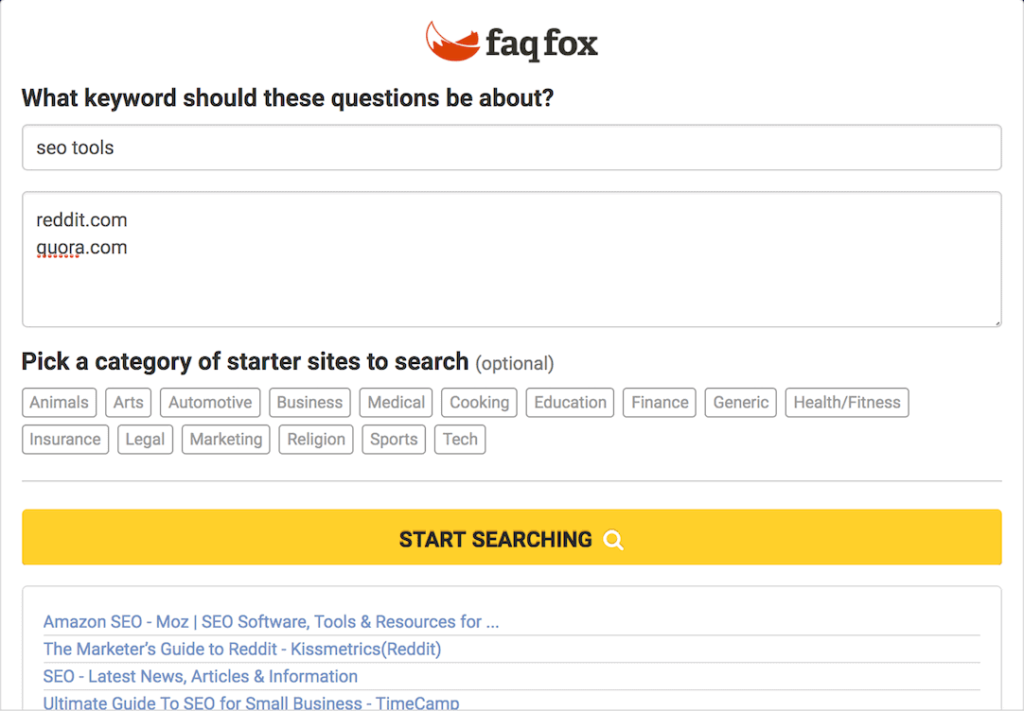This screenshot has width=1024, height=711.
Task: Select the Tech category tag
Action: click(460, 439)
